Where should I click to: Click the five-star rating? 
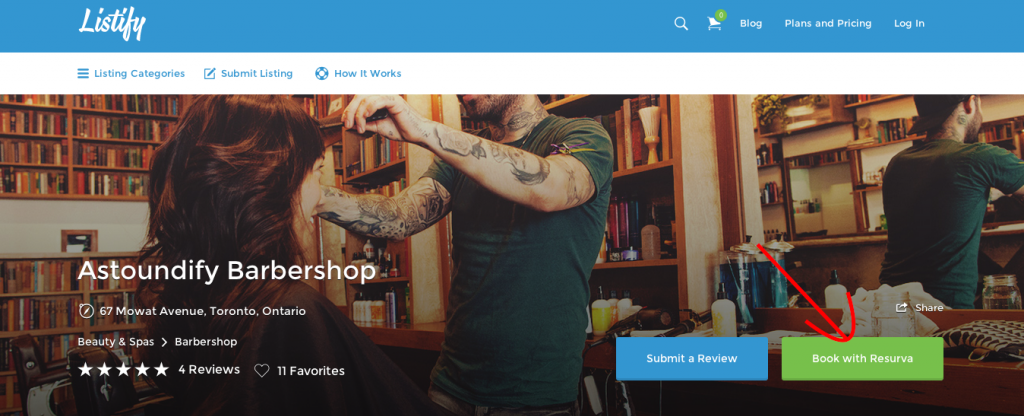pos(123,370)
